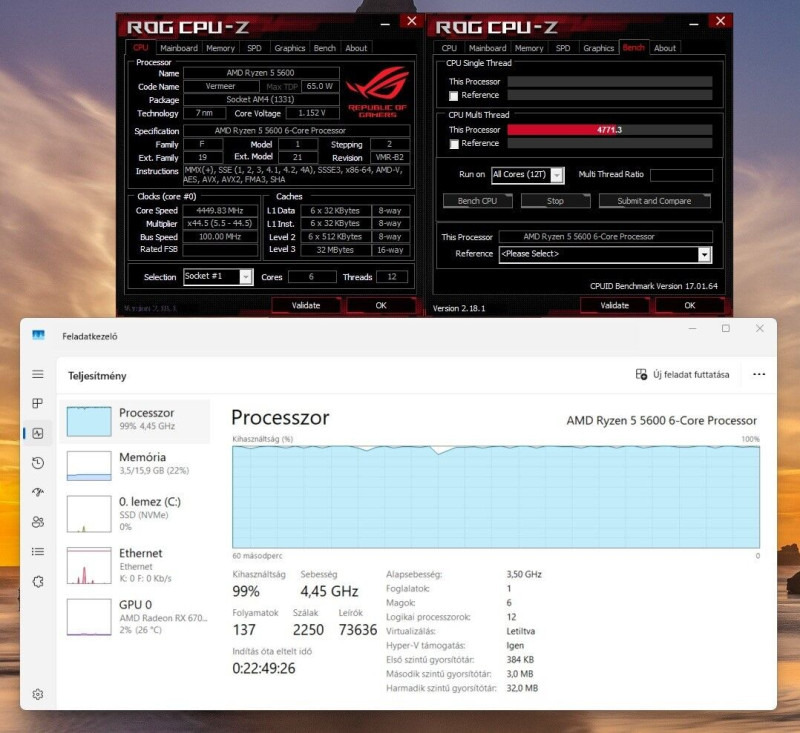Select Ethernet in performance list
This screenshot has height=733, width=800.
pyautogui.click(x=135, y=565)
